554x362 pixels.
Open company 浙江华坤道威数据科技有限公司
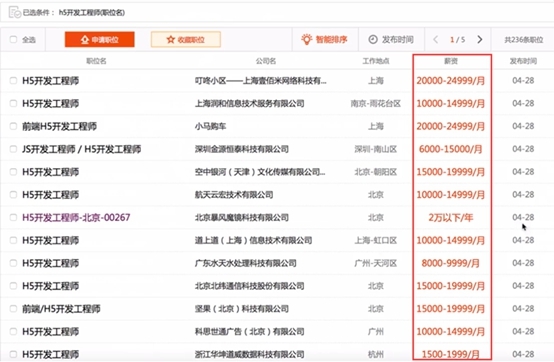tap(249, 354)
